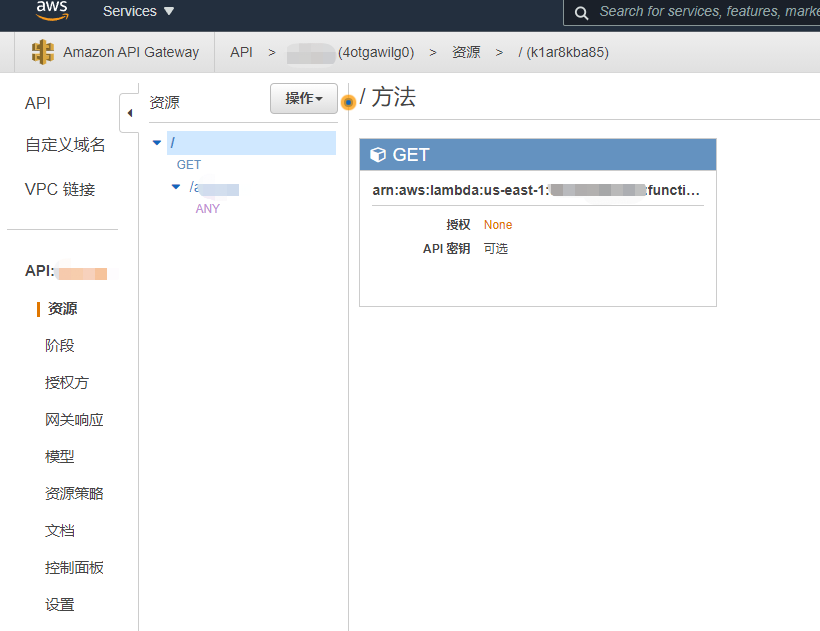Select 自定义域名 in the left navigation
Screen dimensions: 820x631
(x=67, y=144)
